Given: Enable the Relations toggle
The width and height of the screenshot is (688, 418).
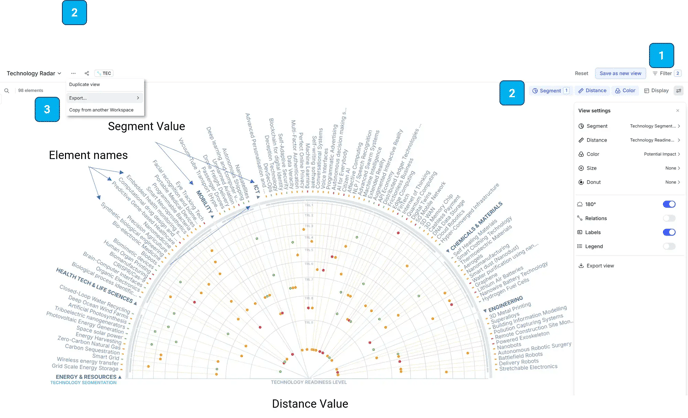Looking at the screenshot, I should point(669,218).
